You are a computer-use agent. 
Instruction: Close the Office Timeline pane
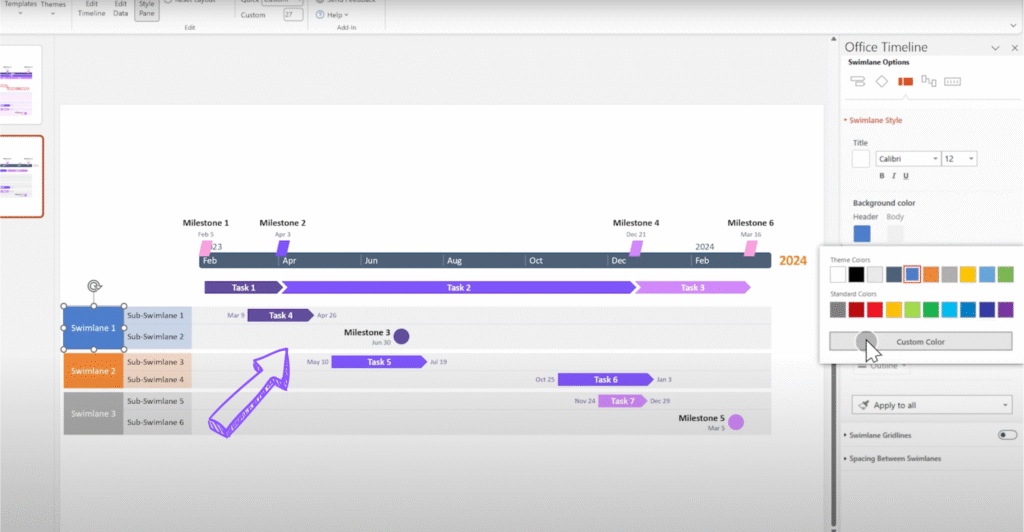pyautogui.click(x=1014, y=48)
